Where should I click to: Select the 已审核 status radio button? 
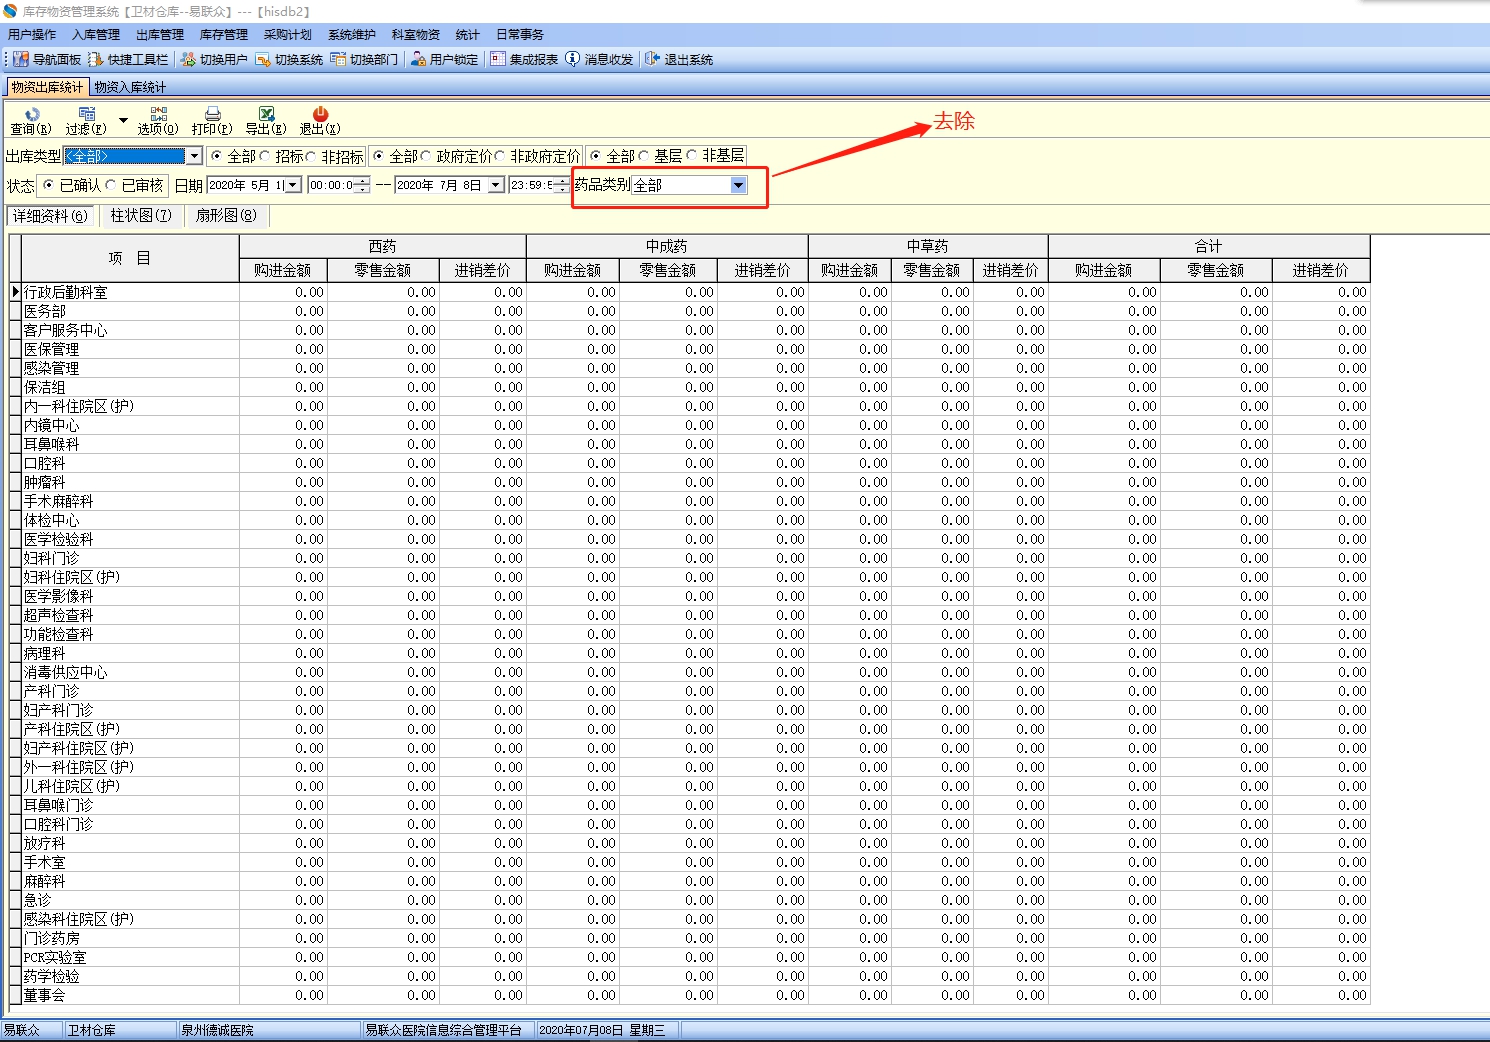point(112,185)
